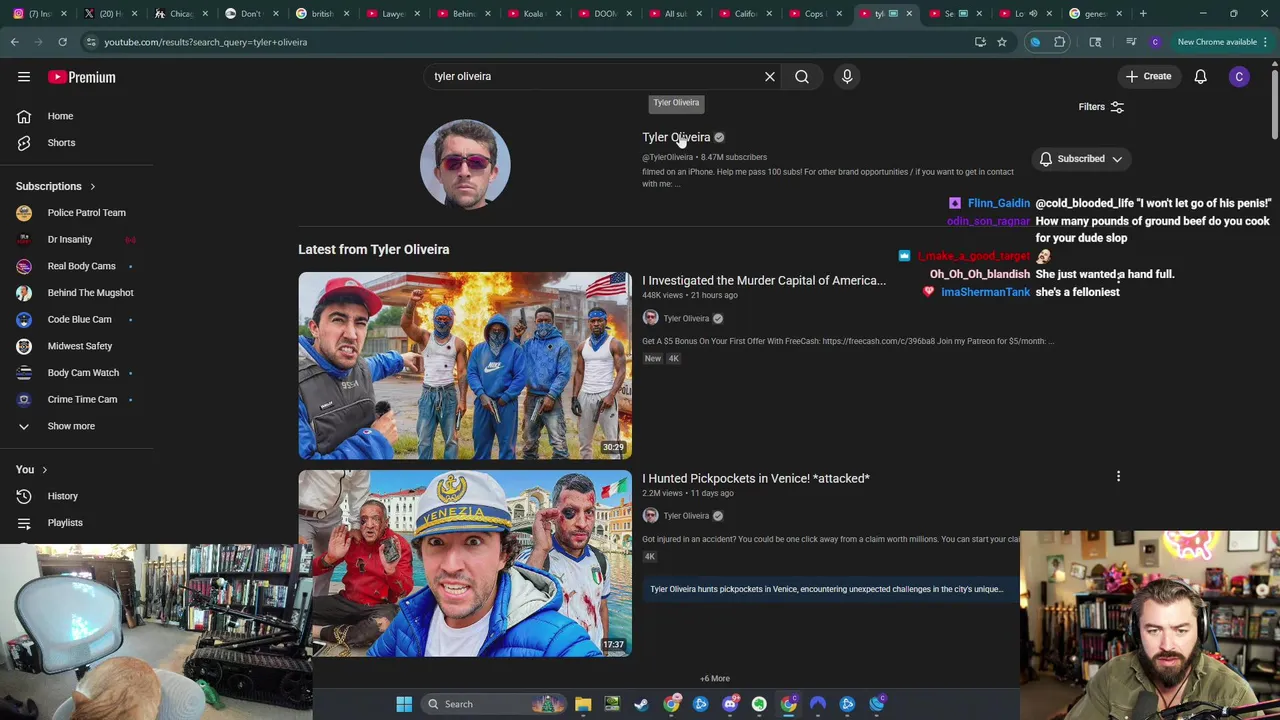Viewport: 1280px width, 720px height.
Task: Open Chrome extensions puzzle icon
Action: tap(1060, 42)
